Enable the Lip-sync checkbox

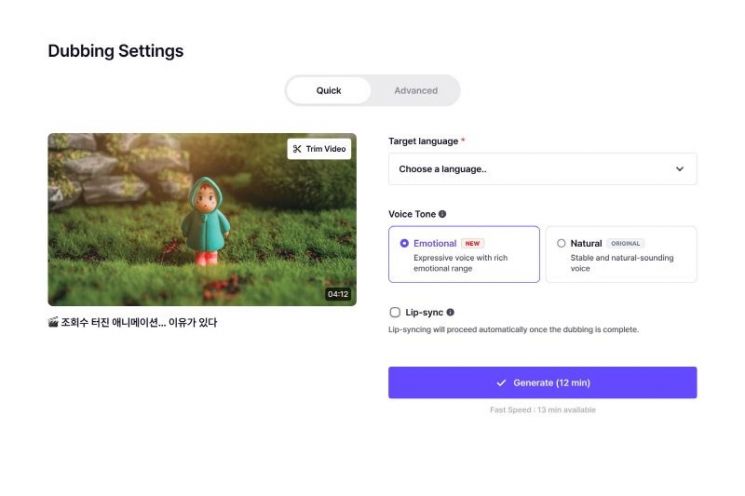coord(395,313)
